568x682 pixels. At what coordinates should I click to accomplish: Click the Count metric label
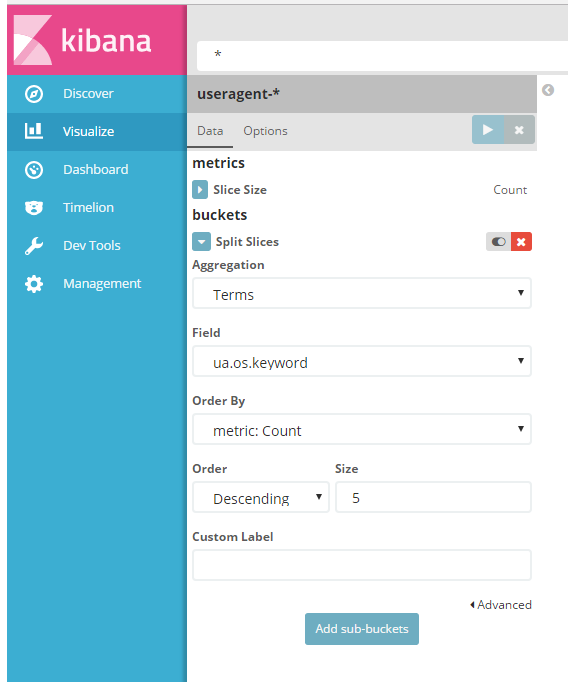[x=510, y=190]
